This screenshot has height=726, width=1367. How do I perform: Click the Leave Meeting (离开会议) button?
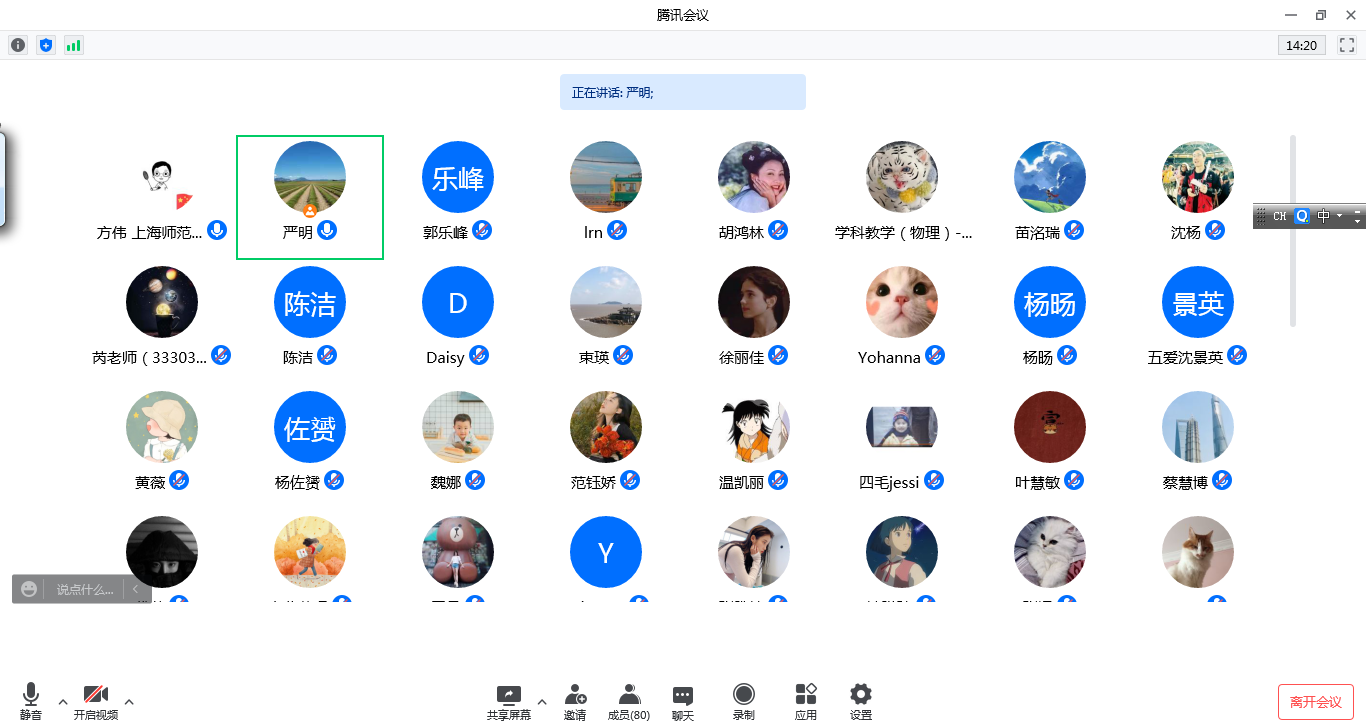pos(1315,702)
